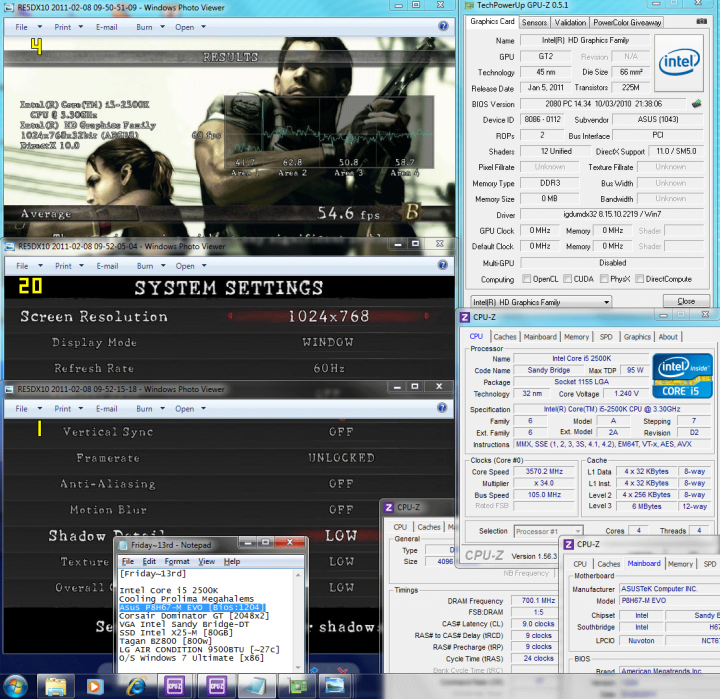Open PowerColor Giveaway tab

pos(627,23)
